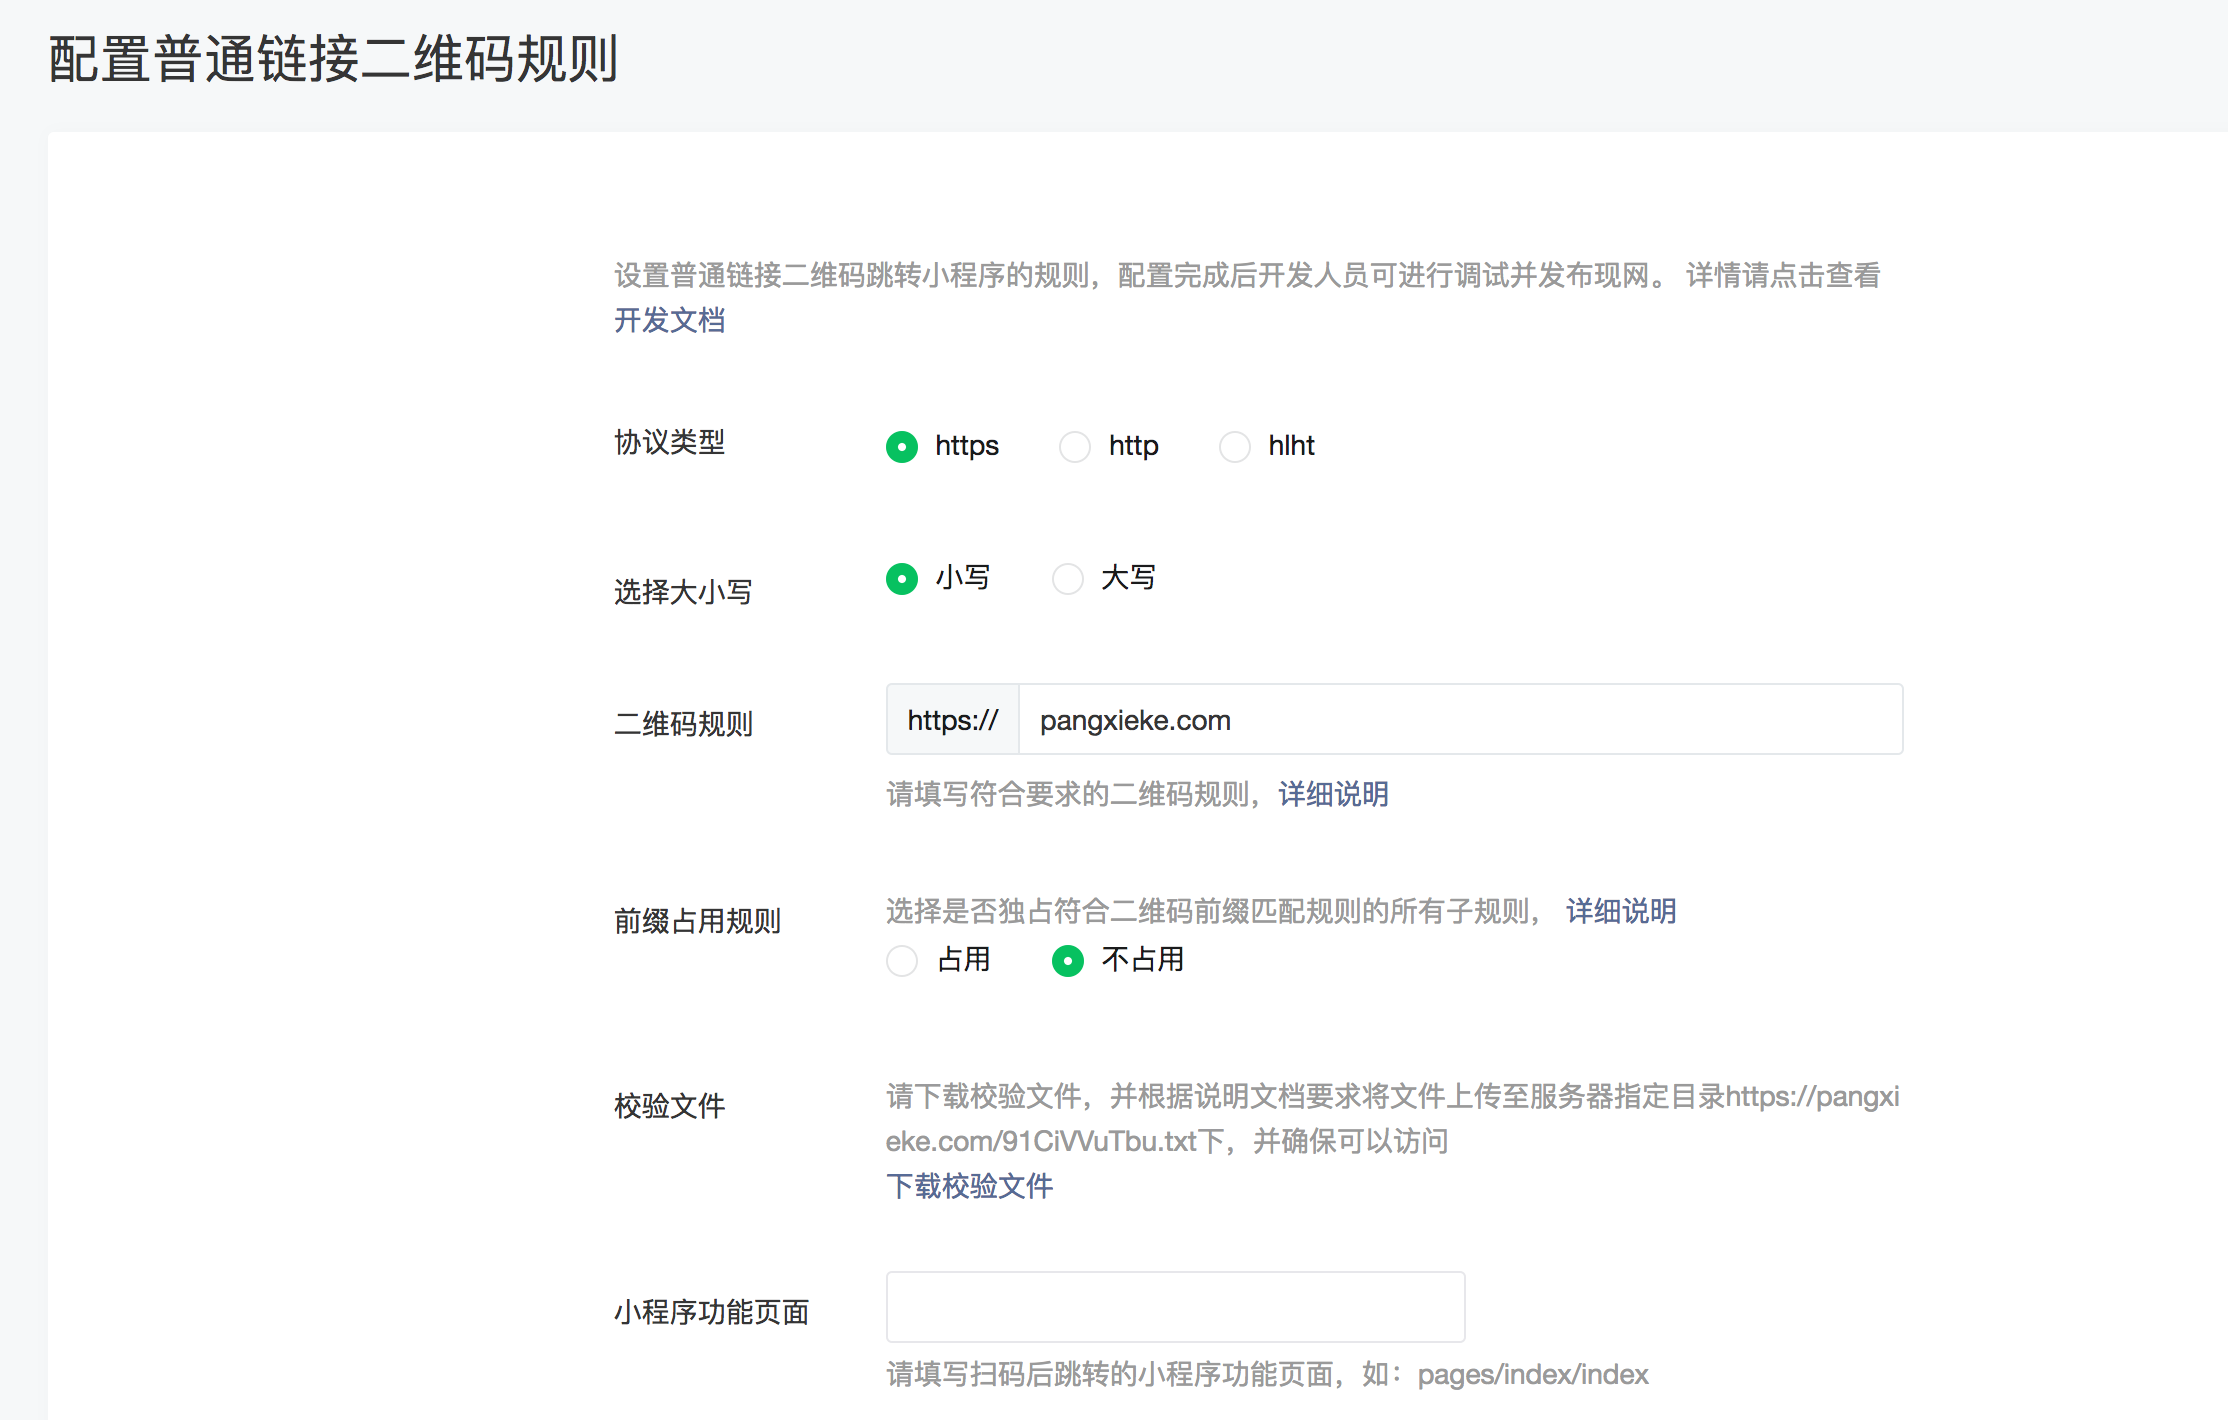Click the 二维码规则 label
The width and height of the screenshot is (2228, 1420).
pos(683,724)
